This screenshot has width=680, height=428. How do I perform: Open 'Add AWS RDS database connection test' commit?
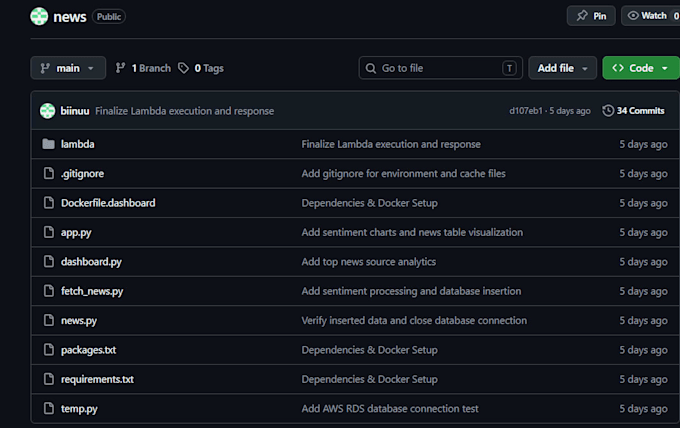point(390,409)
